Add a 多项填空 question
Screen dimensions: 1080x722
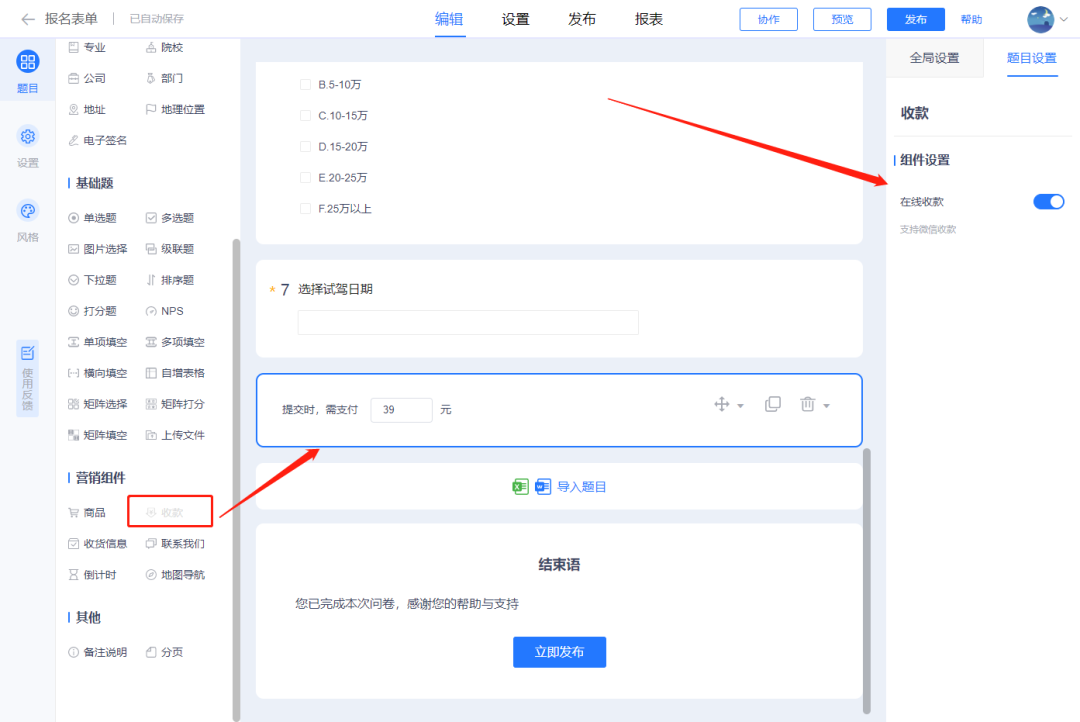(x=175, y=342)
